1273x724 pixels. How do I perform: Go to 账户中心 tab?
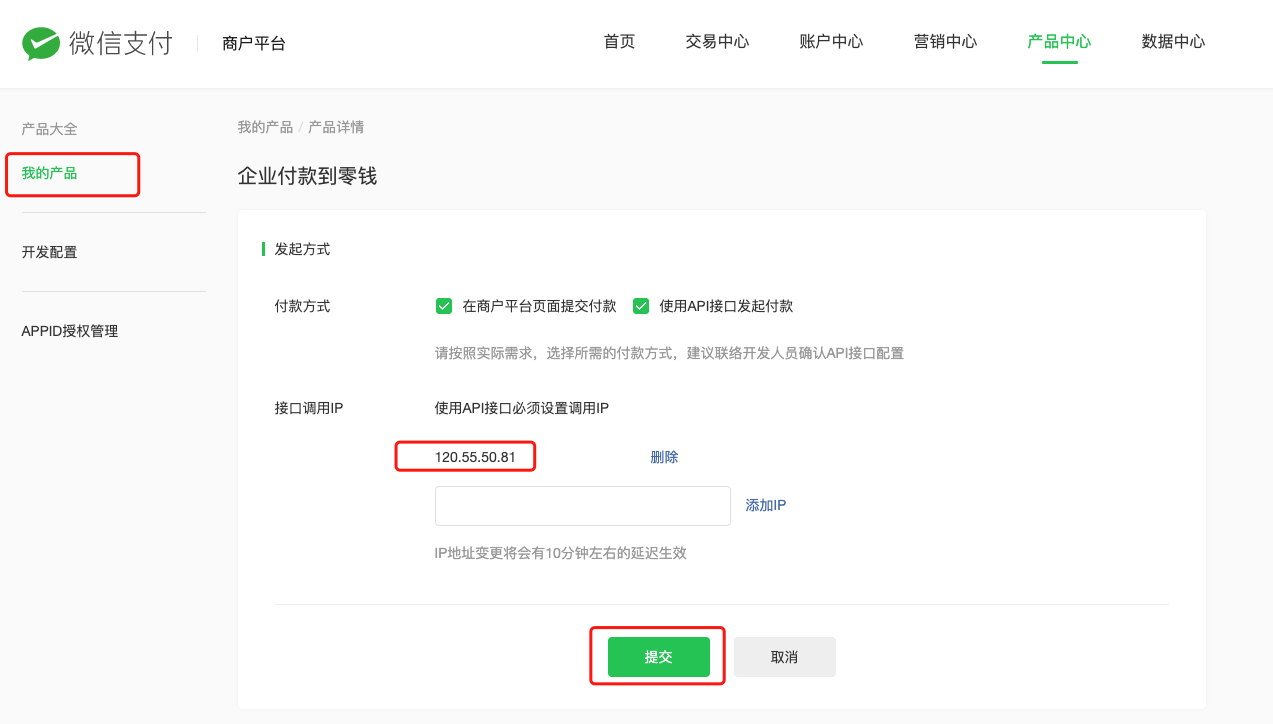pyautogui.click(x=831, y=42)
